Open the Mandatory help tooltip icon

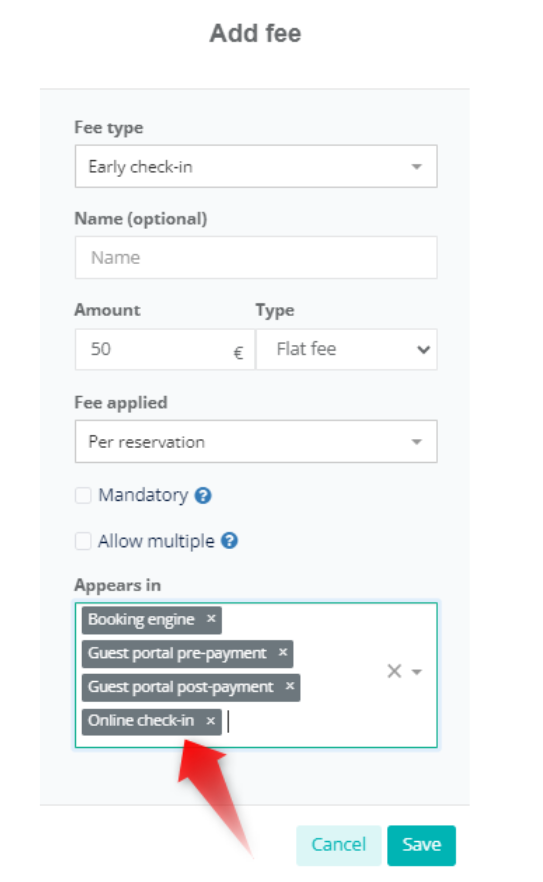click(x=203, y=496)
